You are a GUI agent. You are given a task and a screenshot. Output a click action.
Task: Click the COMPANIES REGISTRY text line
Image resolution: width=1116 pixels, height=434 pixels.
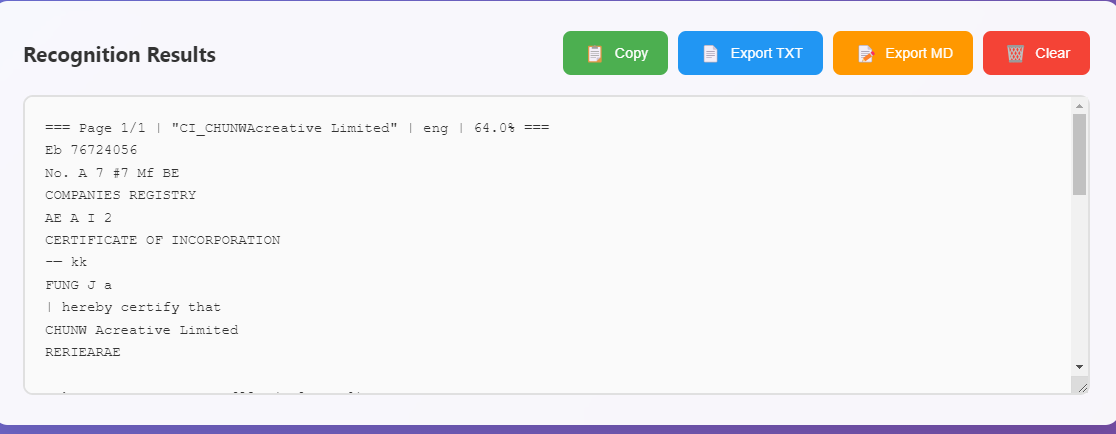click(120, 195)
